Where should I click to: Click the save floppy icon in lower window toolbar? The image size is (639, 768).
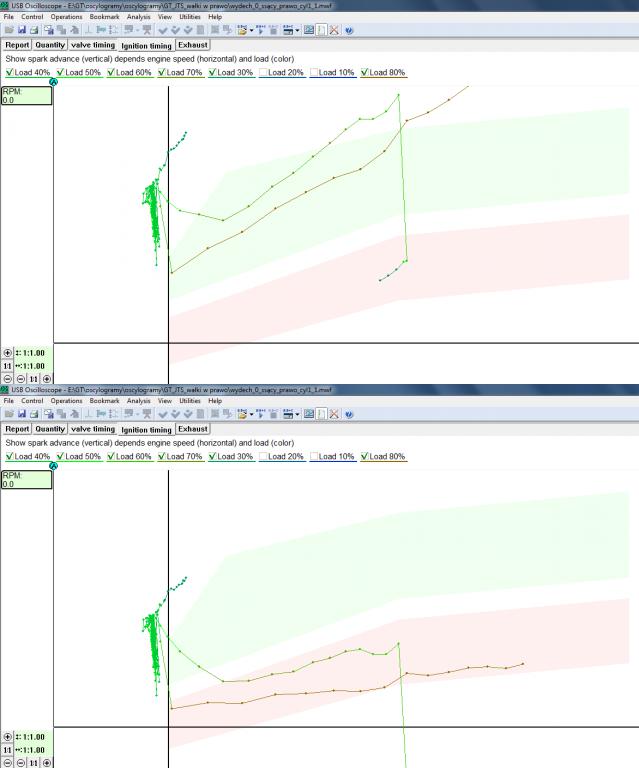pyautogui.click(x=22, y=414)
